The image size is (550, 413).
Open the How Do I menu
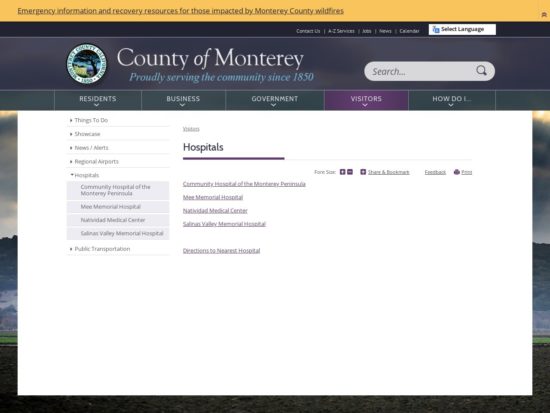click(452, 100)
